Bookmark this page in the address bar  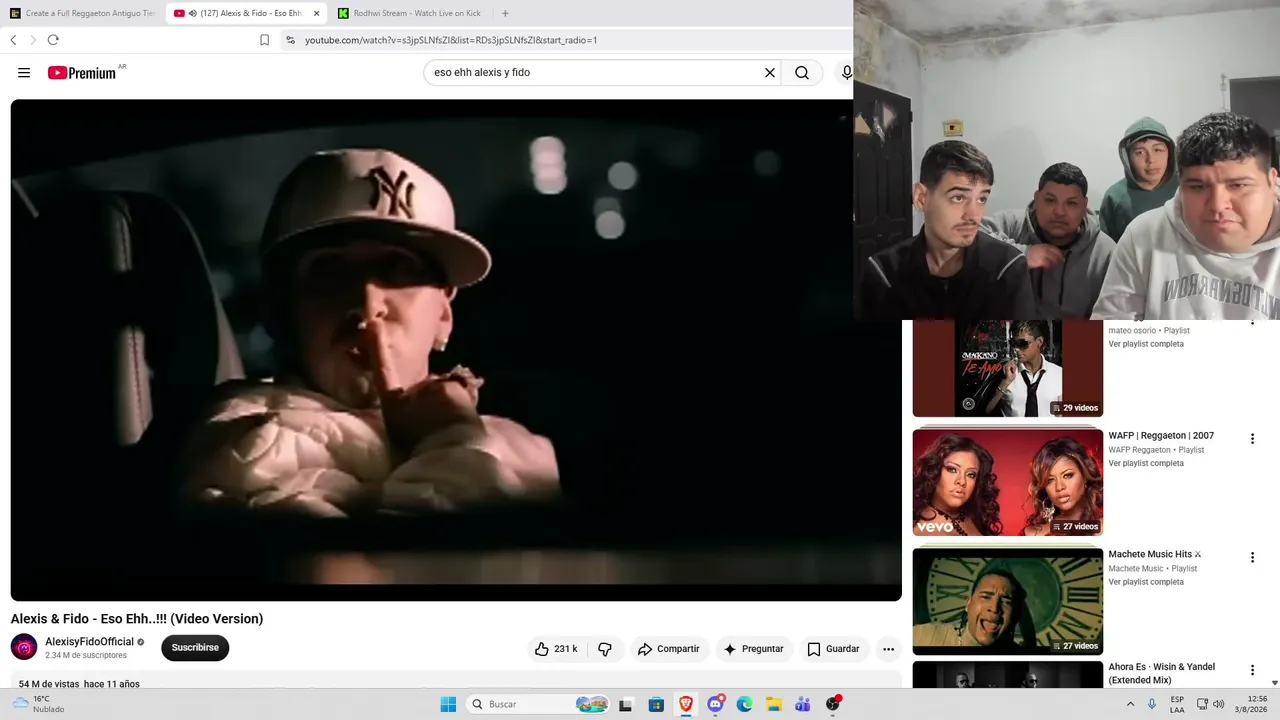click(264, 40)
